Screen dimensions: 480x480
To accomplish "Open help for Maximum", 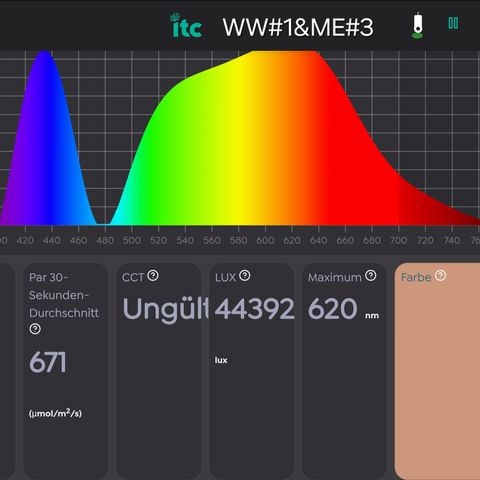I will pos(371,276).
